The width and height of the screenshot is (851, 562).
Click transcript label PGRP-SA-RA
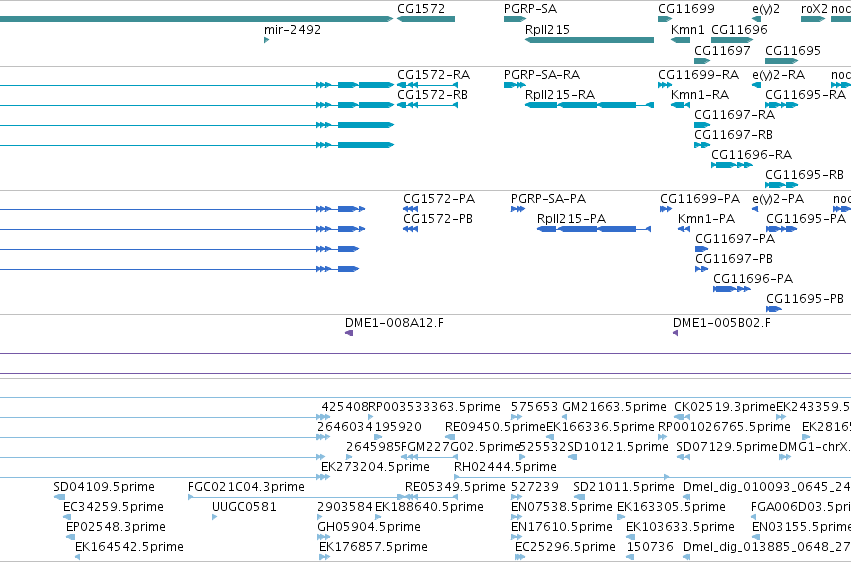click(x=542, y=75)
